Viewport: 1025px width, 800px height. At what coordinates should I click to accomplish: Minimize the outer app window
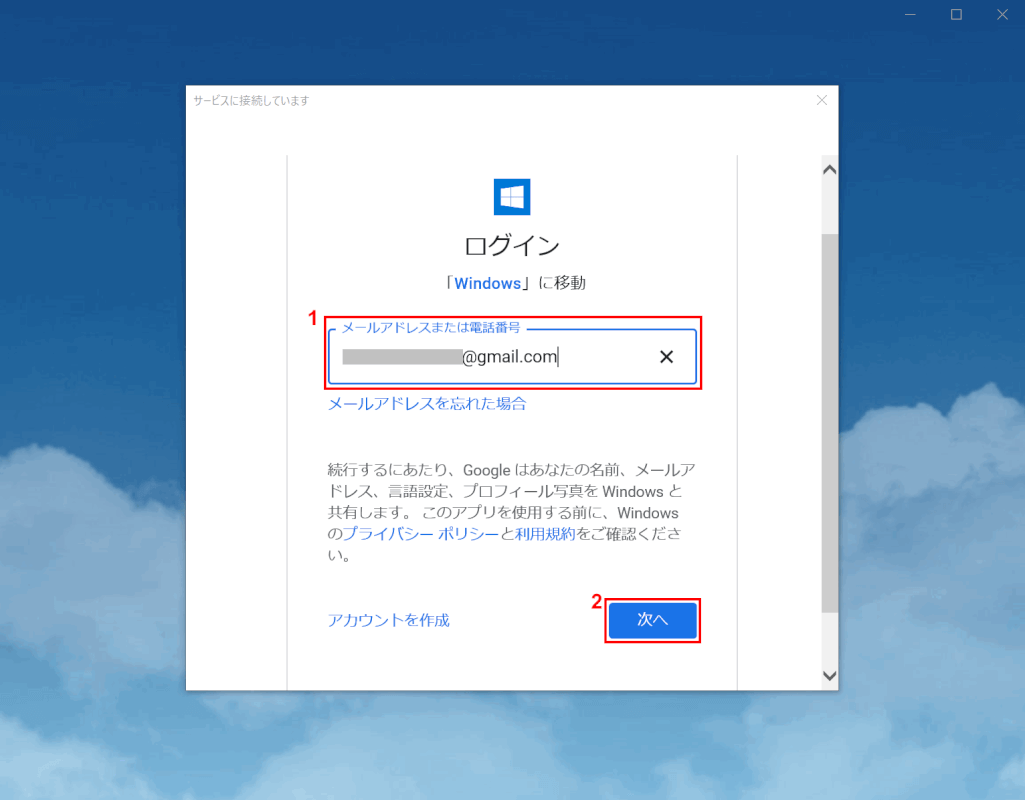[910, 14]
